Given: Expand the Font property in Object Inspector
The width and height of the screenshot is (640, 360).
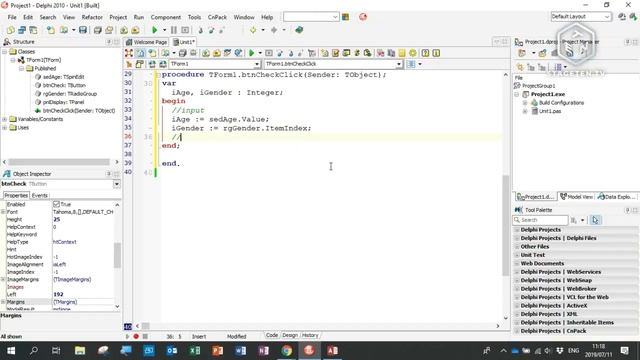Looking at the screenshot, I should (x=3, y=212).
